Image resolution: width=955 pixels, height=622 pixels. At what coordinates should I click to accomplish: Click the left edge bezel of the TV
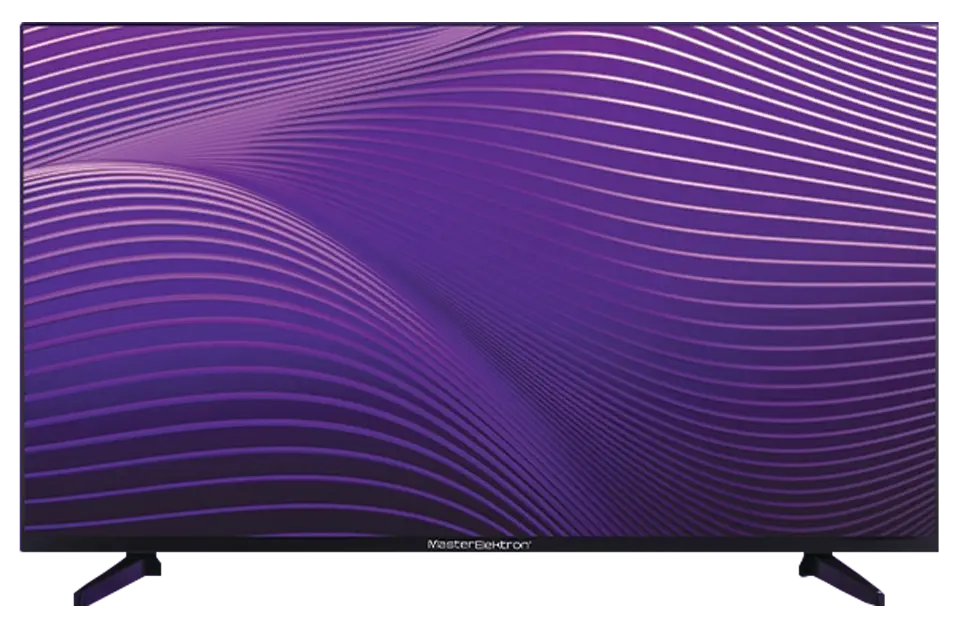click(x=19, y=280)
